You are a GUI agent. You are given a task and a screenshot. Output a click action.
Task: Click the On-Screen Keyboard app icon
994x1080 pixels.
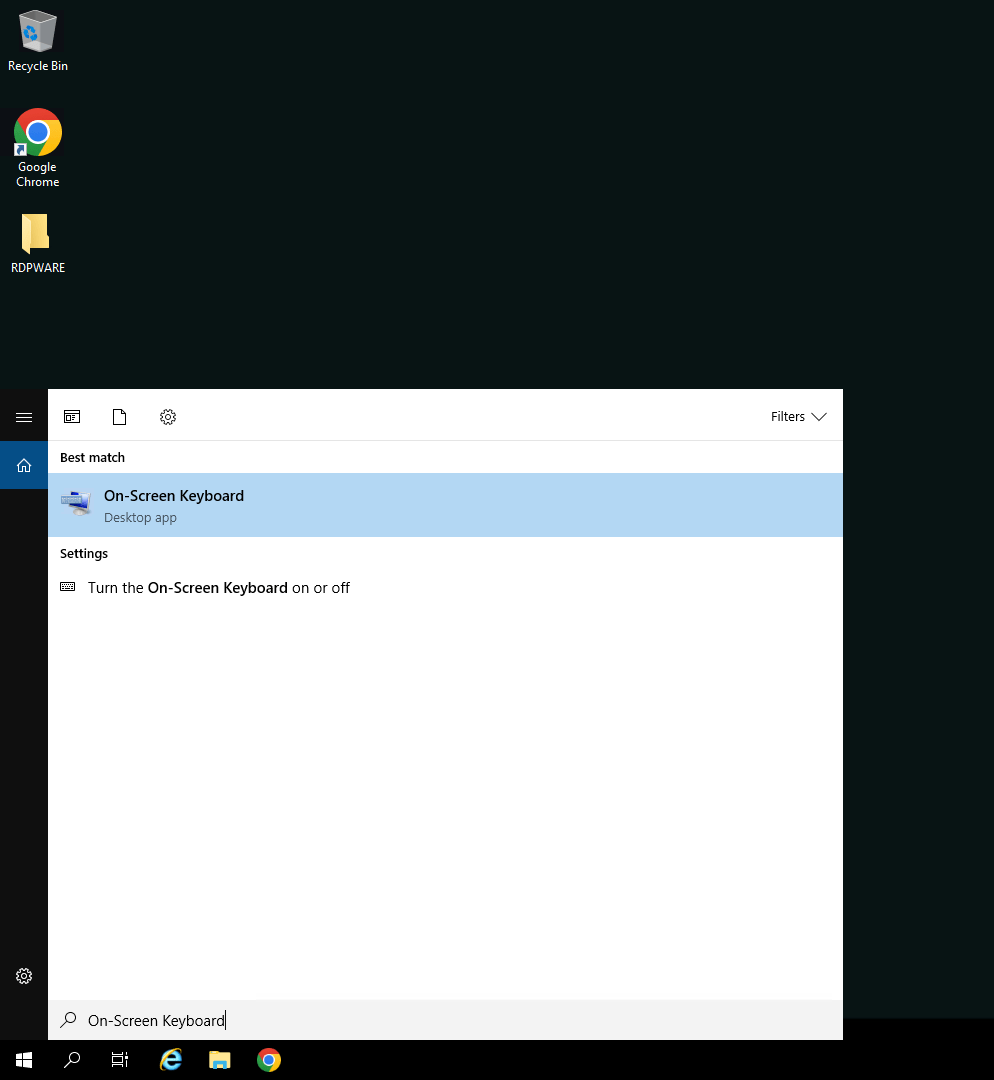76,503
